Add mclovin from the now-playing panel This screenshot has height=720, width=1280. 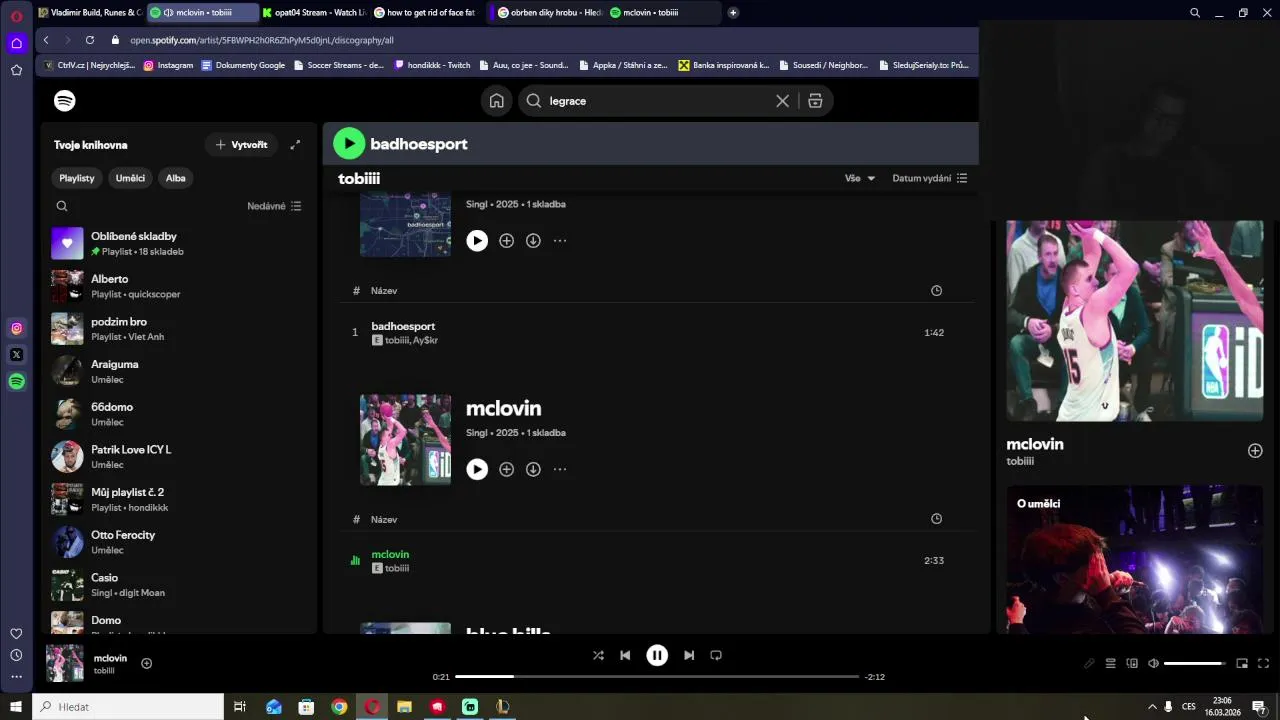(x=1255, y=451)
